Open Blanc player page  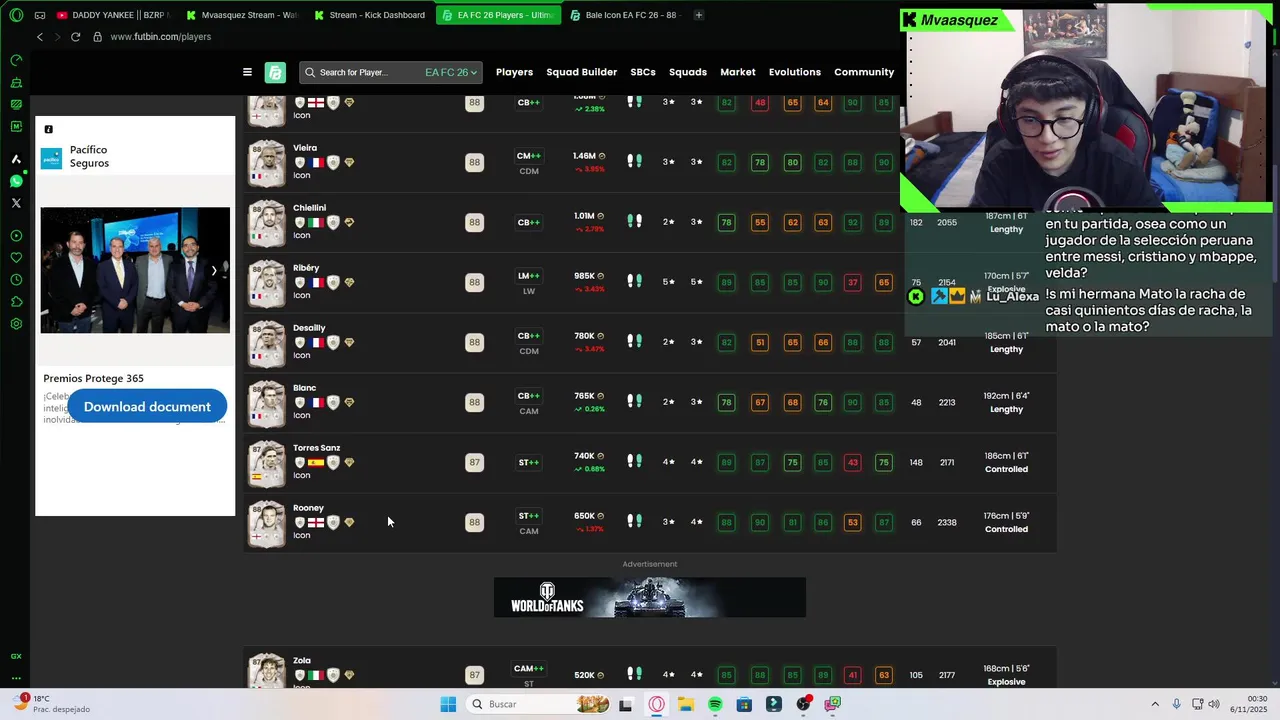click(304, 388)
